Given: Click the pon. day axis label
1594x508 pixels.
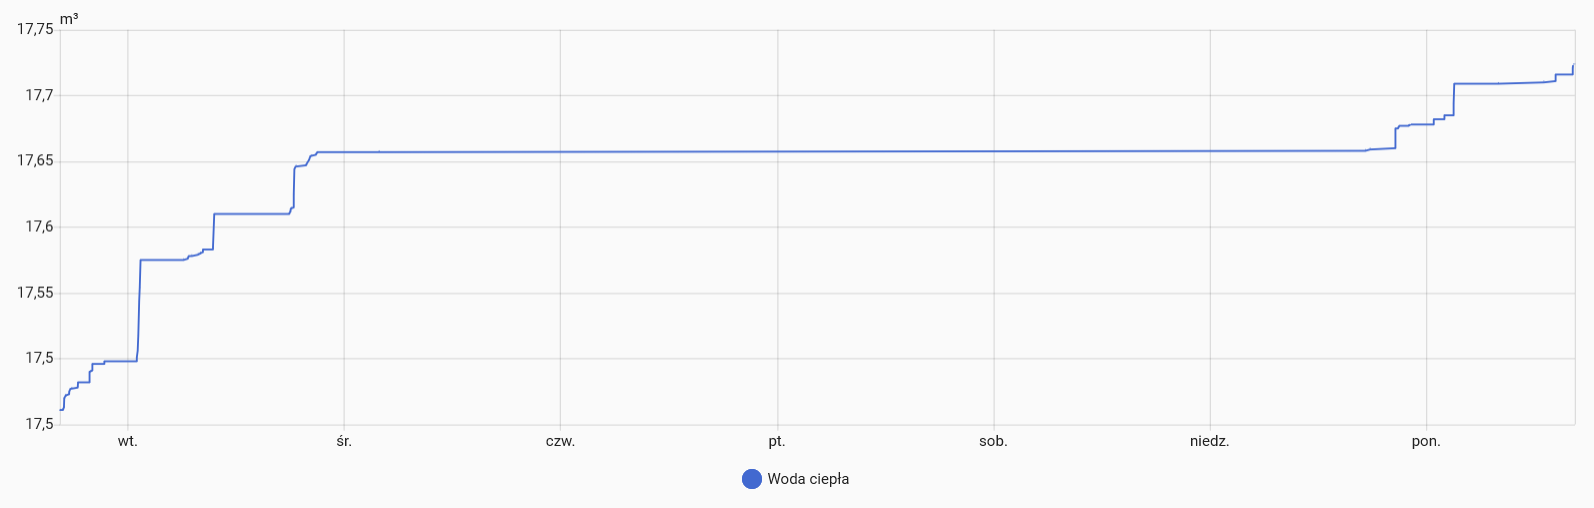Looking at the screenshot, I should [x=1426, y=441].
